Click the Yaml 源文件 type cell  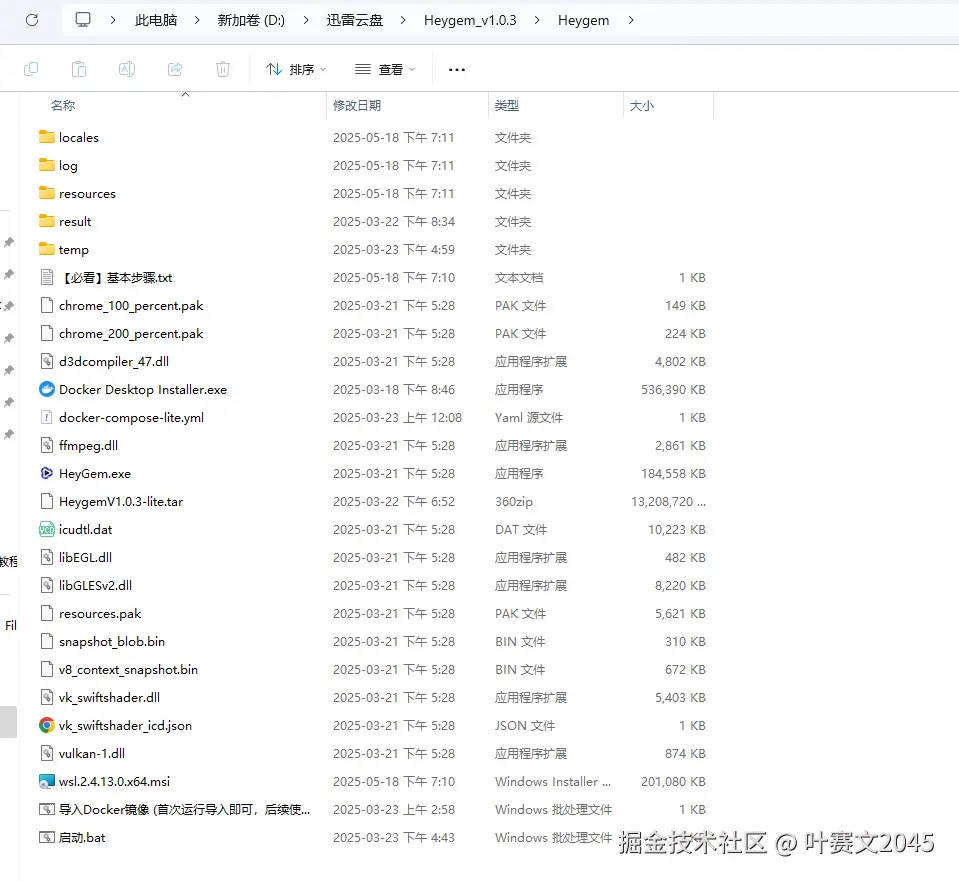[529, 418]
